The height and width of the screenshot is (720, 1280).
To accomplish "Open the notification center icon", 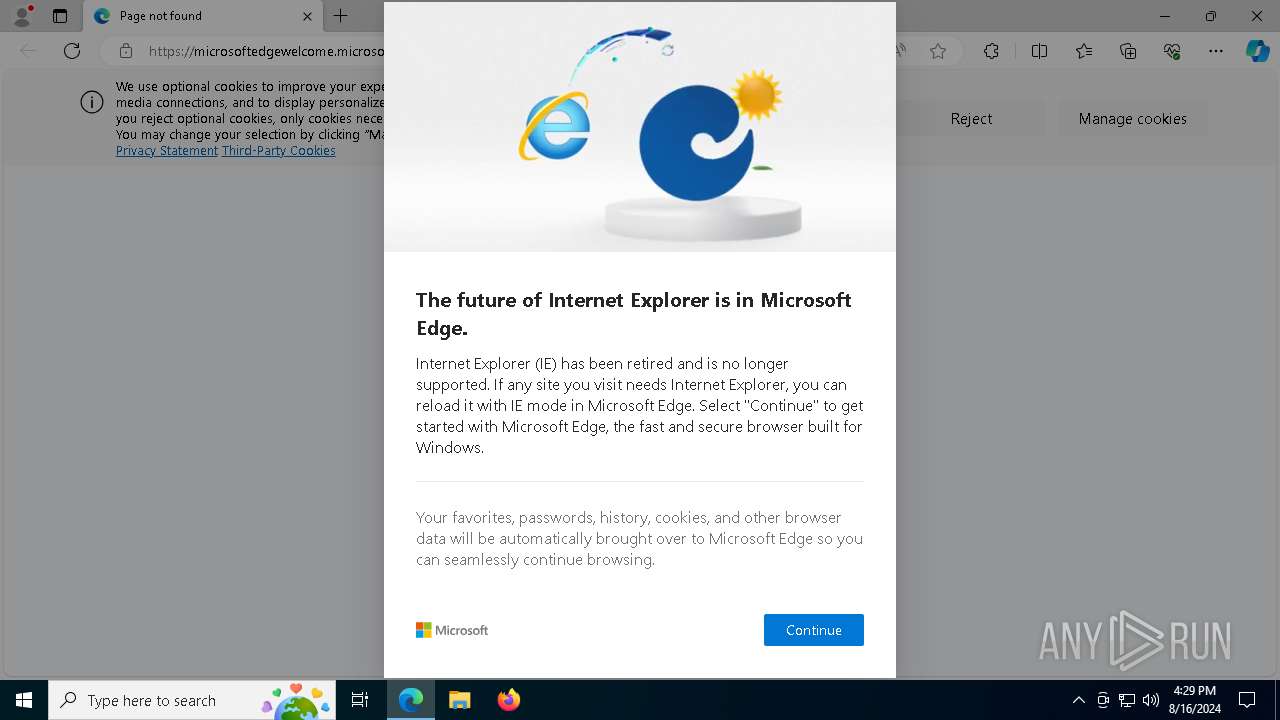I will tap(1247, 700).
